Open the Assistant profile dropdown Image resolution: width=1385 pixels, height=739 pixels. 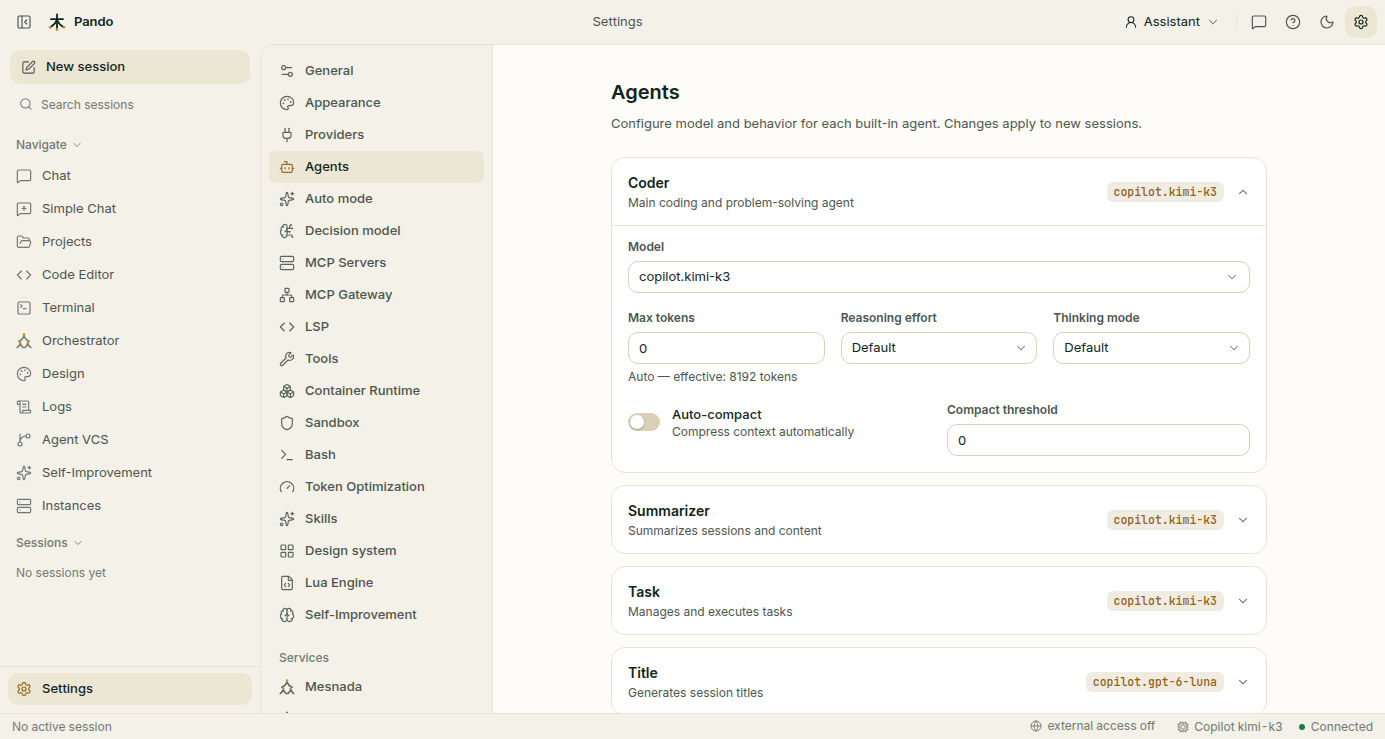pos(1171,22)
